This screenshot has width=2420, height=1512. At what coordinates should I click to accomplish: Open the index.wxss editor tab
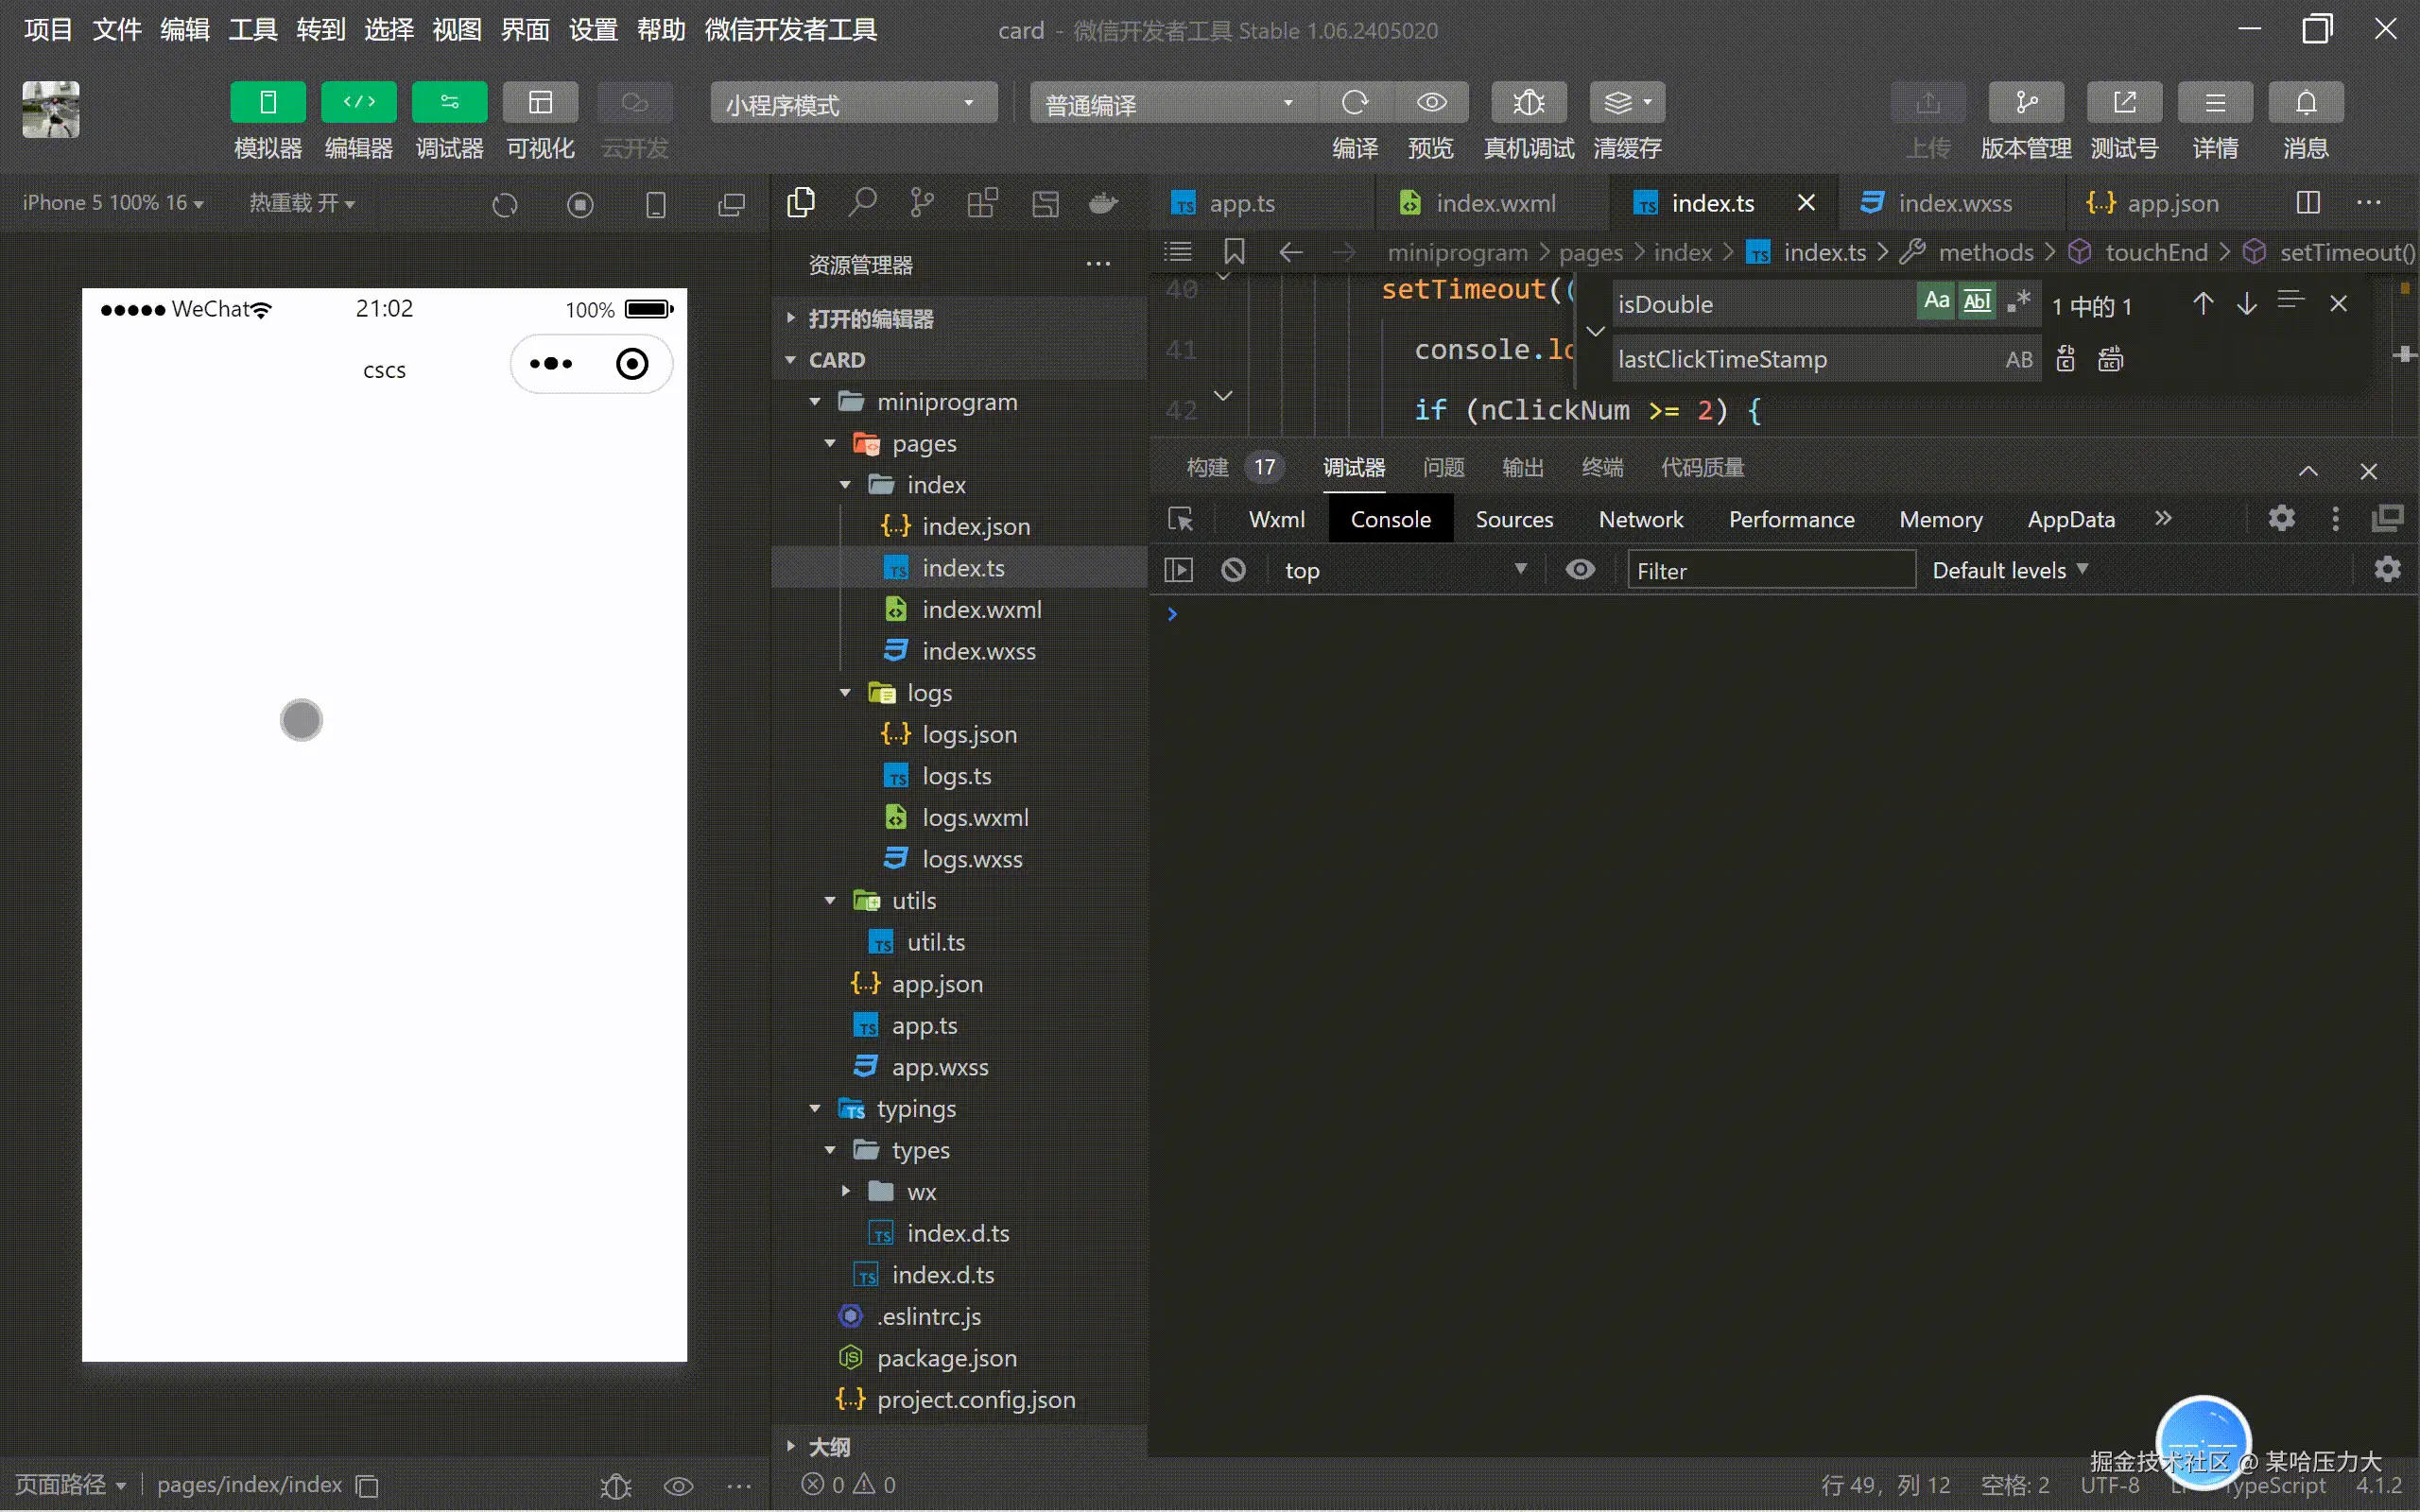click(x=1954, y=203)
